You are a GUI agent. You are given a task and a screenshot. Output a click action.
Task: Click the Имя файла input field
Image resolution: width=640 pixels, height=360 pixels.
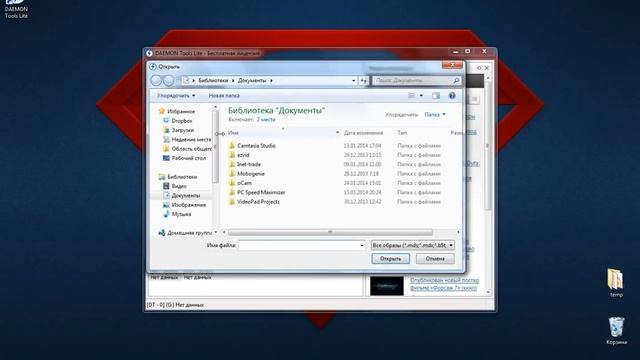(302, 245)
